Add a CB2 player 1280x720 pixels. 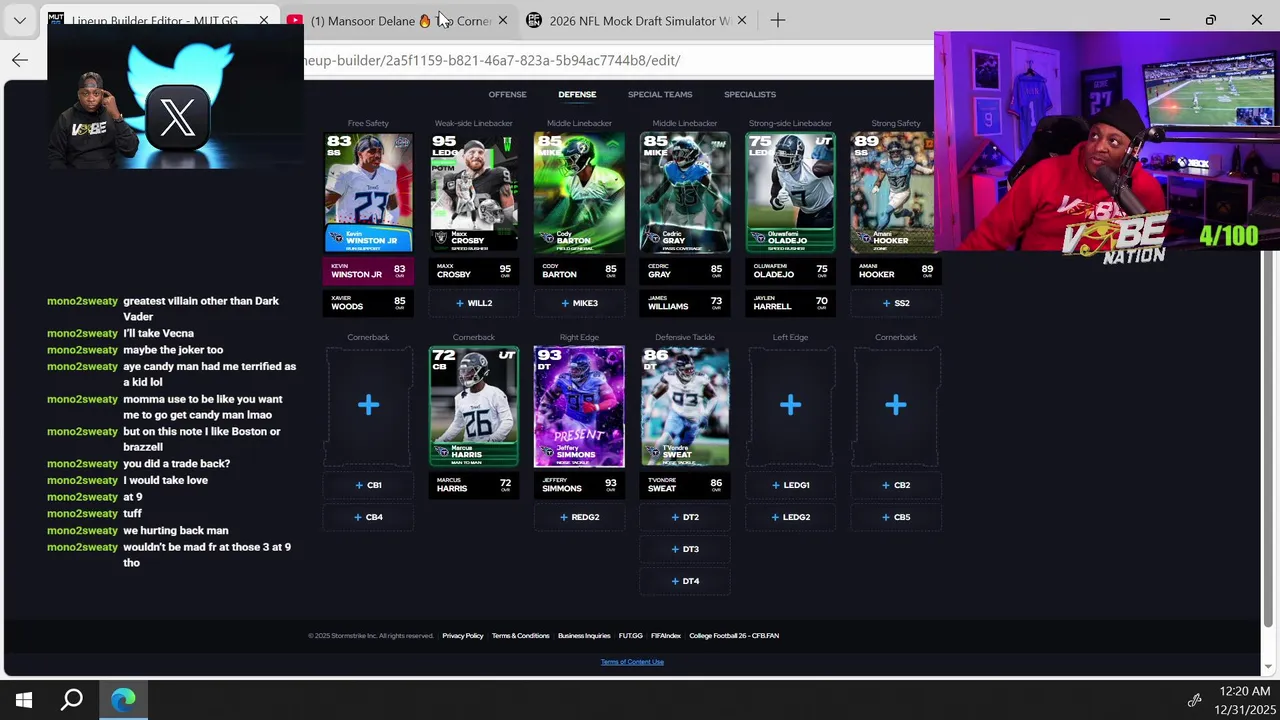pos(896,485)
